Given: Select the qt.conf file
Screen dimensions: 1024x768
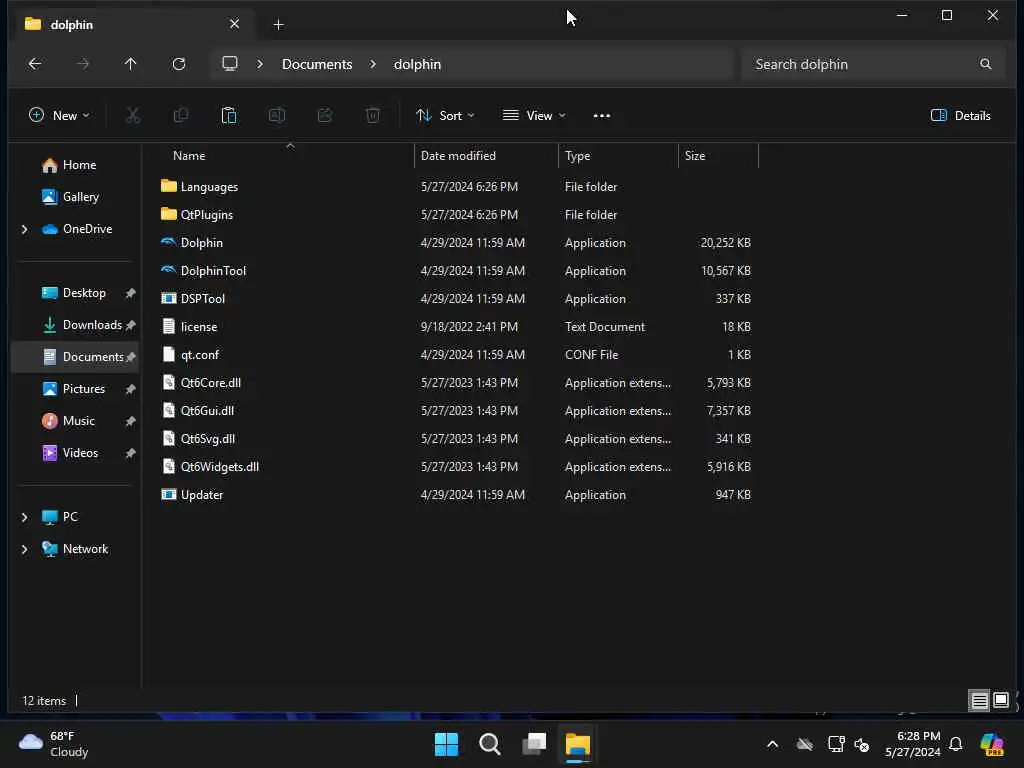Looking at the screenshot, I should coord(200,355).
